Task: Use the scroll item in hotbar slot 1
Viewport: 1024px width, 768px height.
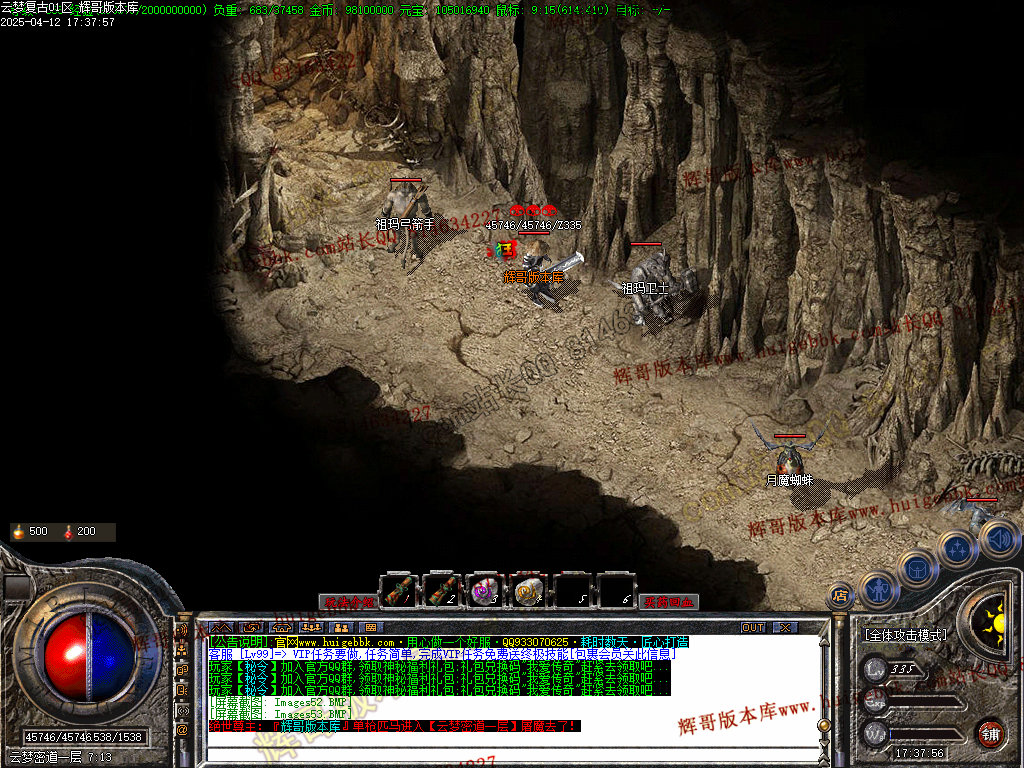Action: [398, 590]
